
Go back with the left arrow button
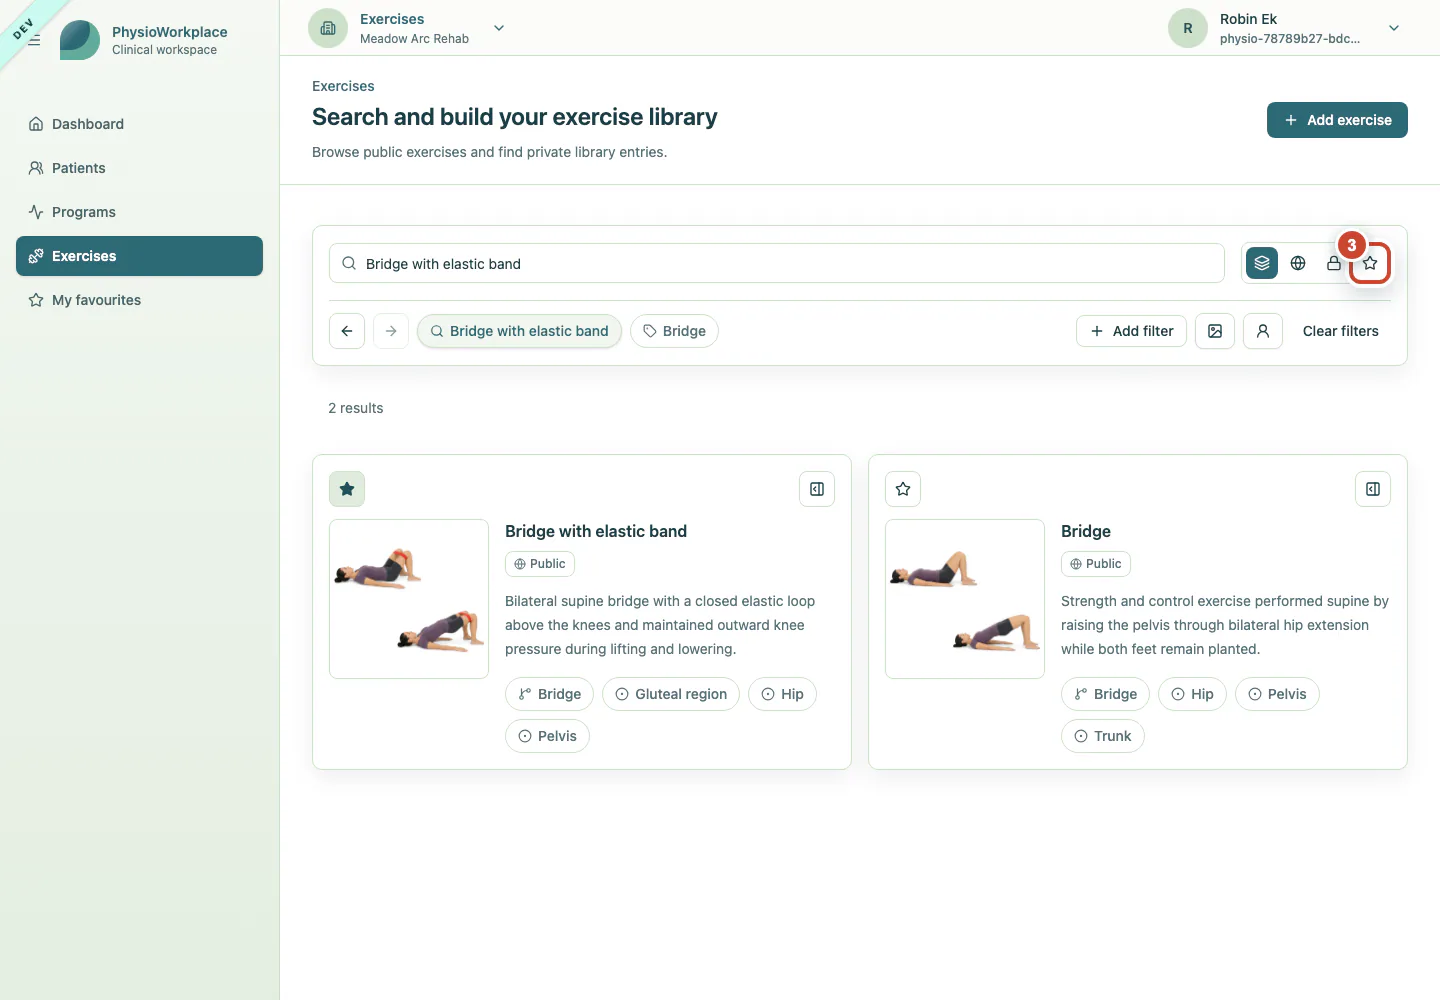[x=347, y=331]
